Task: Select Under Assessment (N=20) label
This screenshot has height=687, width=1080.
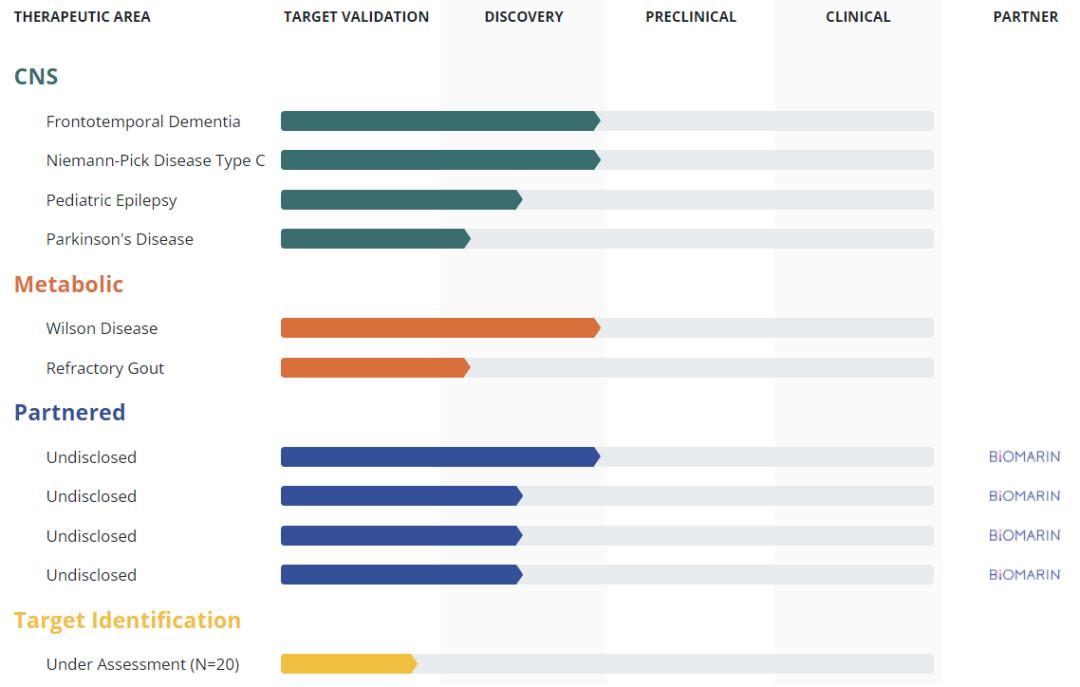Action: tap(142, 664)
